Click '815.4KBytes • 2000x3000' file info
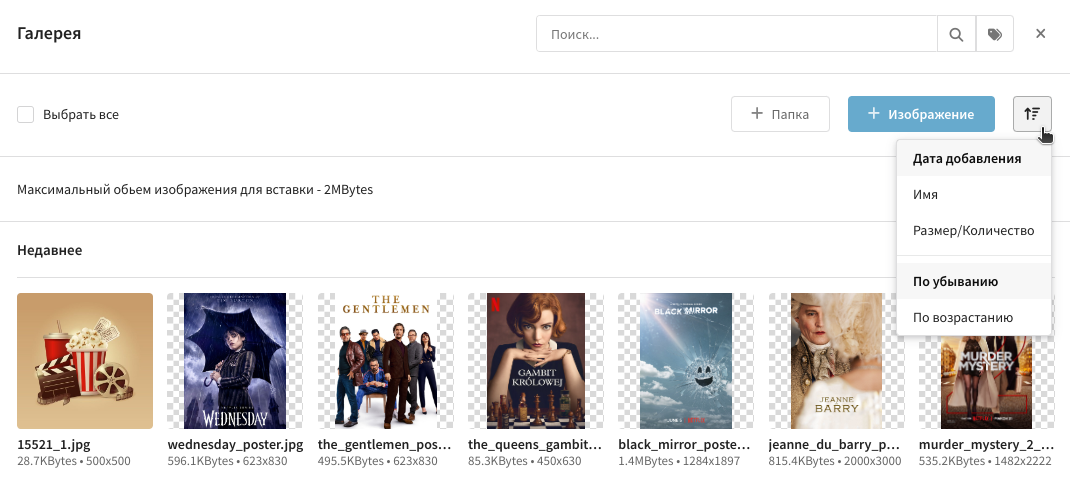Image resolution: width=1070 pixels, height=485 pixels. coord(835,461)
